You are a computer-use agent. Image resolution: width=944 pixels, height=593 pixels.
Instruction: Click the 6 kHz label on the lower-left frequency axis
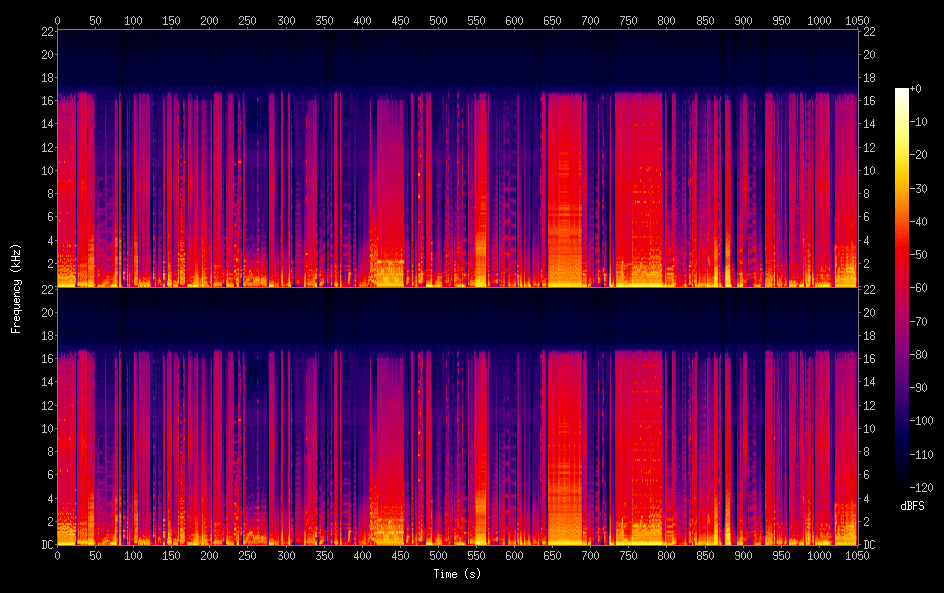tap(47, 475)
